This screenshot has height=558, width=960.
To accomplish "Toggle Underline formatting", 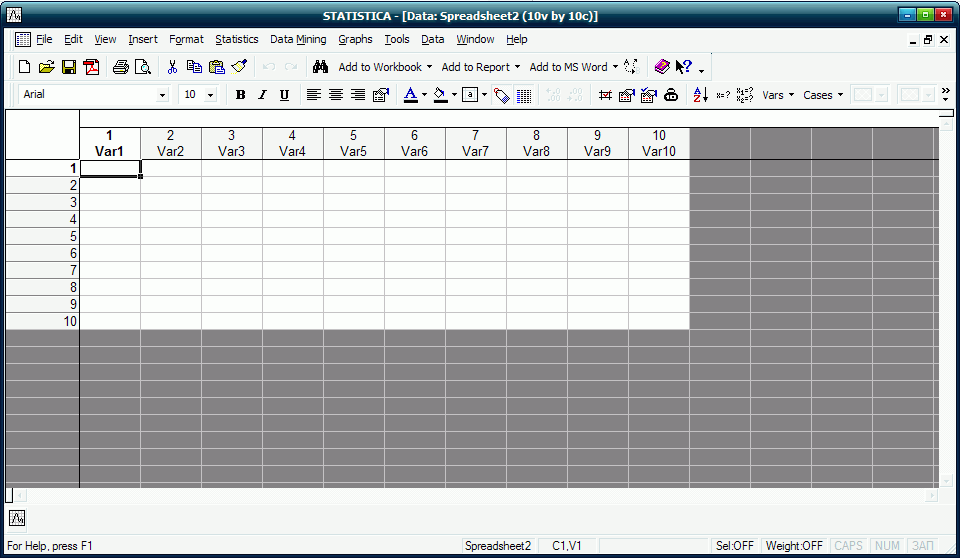I will (284, 95).
